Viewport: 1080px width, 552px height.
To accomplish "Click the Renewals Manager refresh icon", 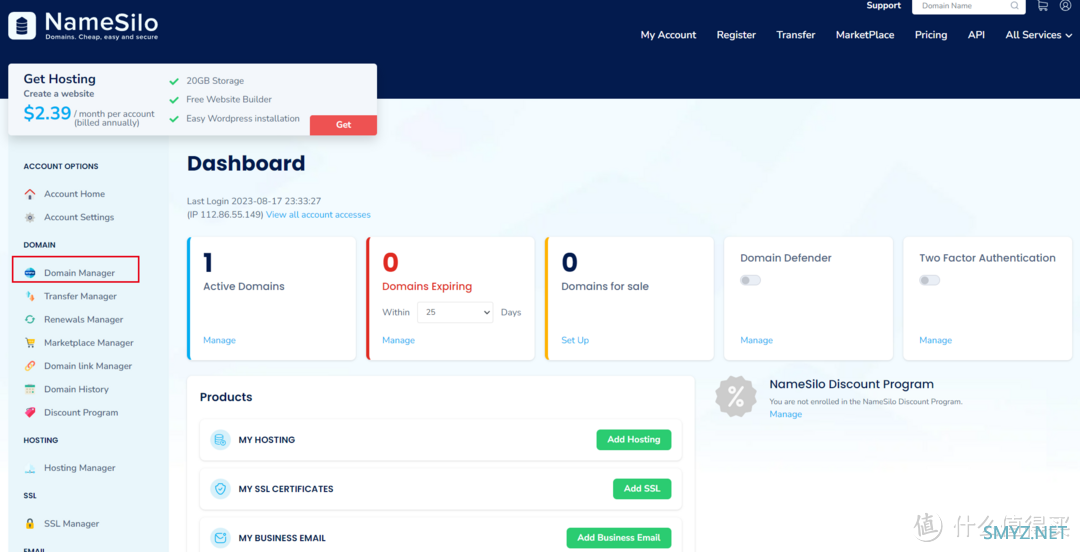I will [30, 320].
